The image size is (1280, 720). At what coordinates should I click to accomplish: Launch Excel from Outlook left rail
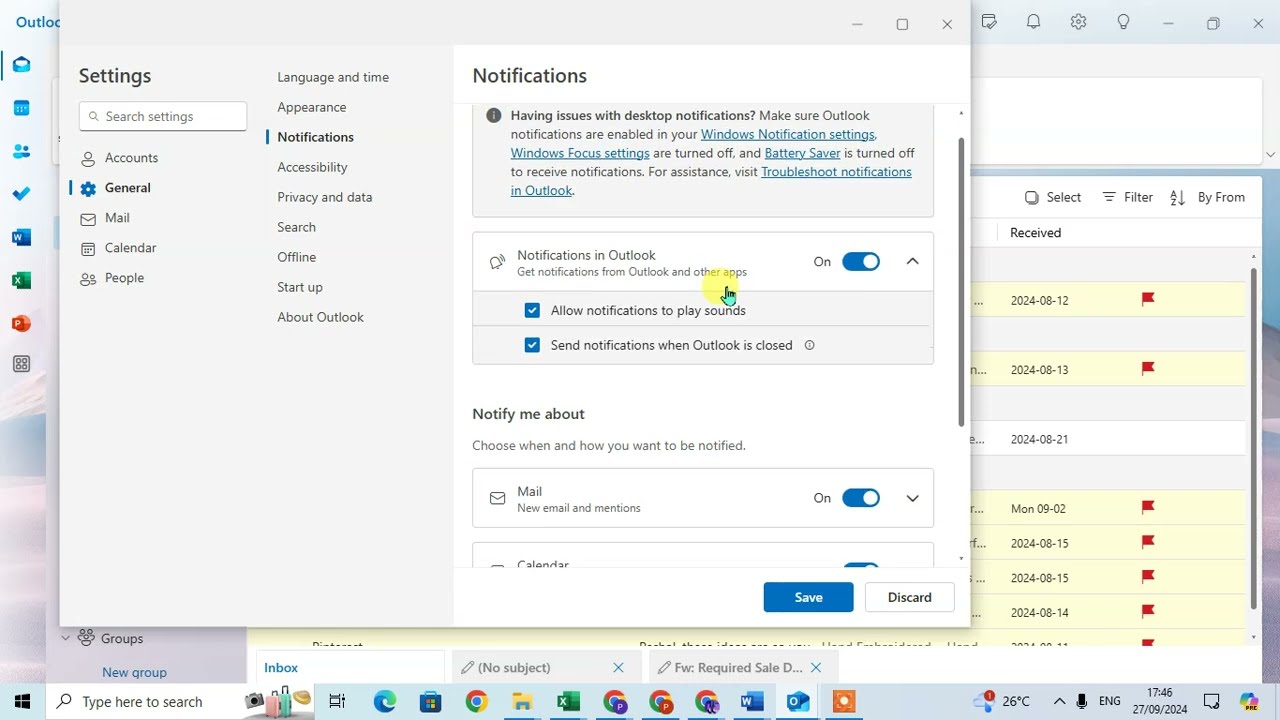tap(21, 281)
